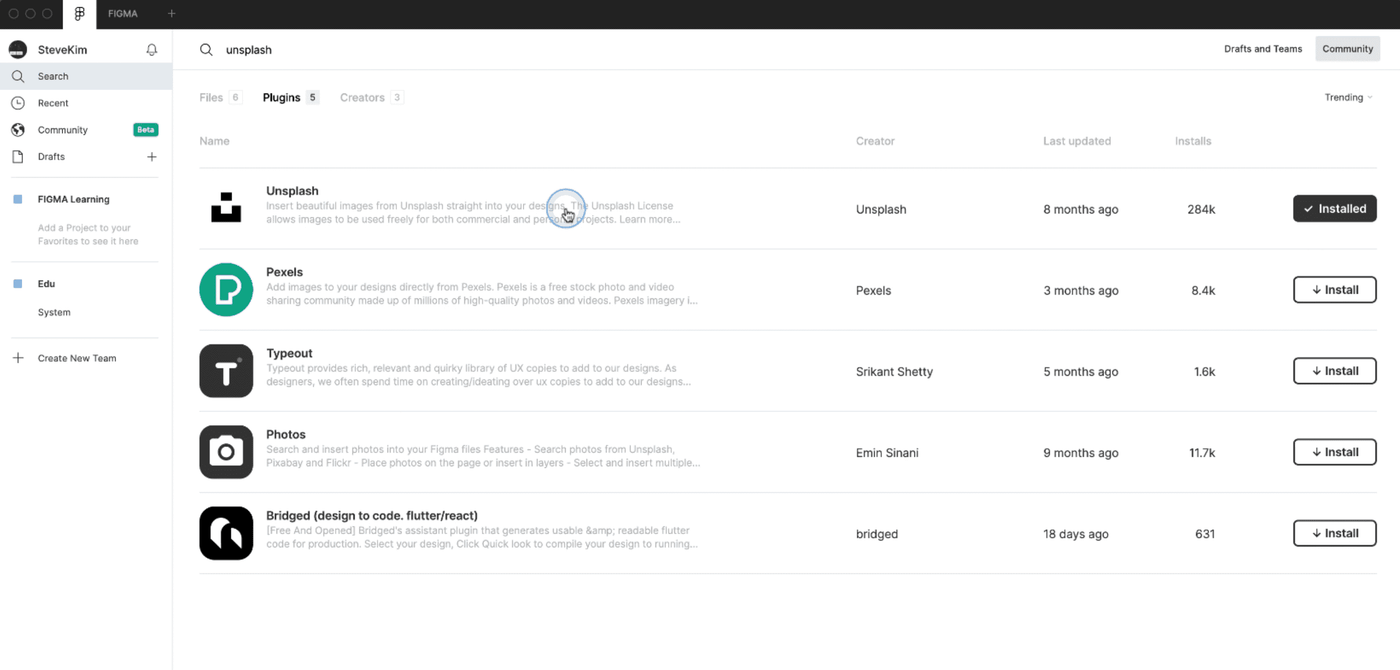This screenshot has height=670, width=1400.
Task: Open the Pexels plugin icon
Action: click(x=226, y=290)
